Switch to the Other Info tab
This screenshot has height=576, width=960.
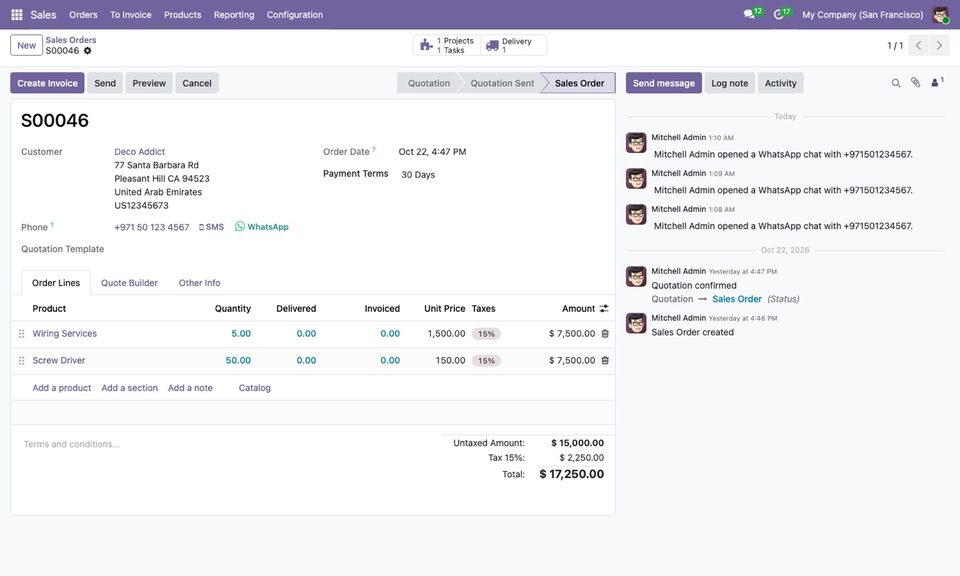(x=200, y=283)
